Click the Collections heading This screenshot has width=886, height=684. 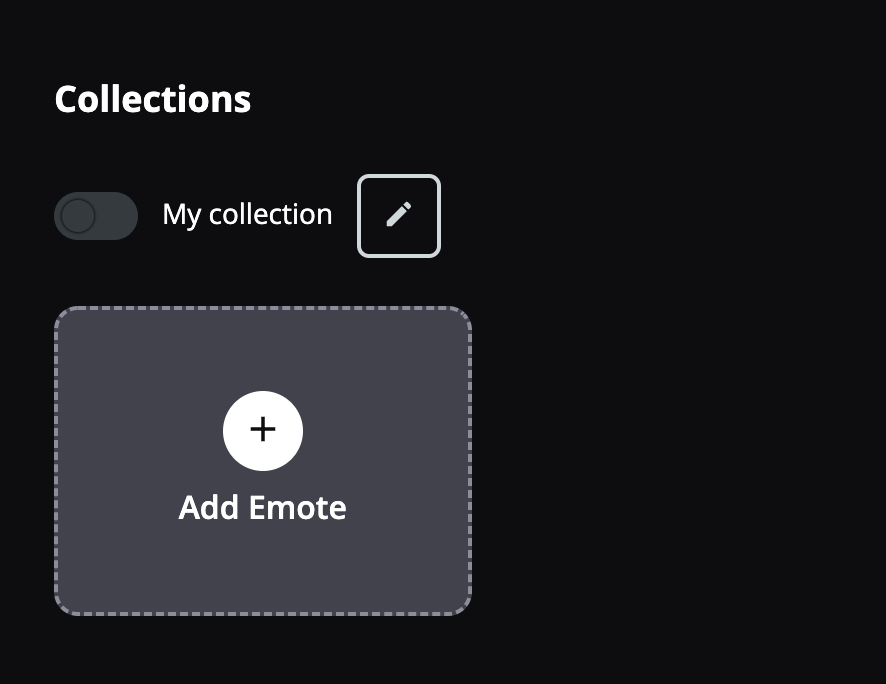pos(153,99)
